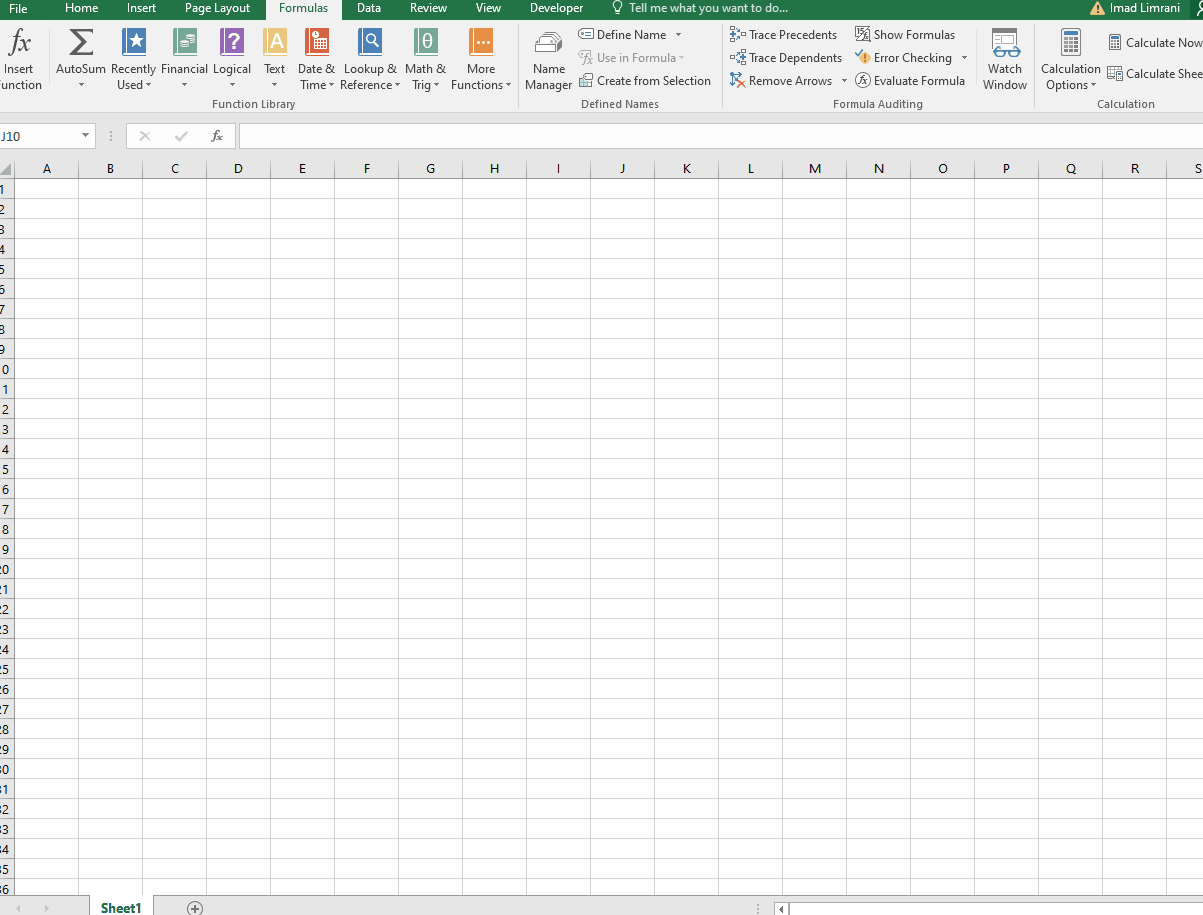Click the Insert Function fx icon
Screen dimensions: 1203x915
[19, 44]
